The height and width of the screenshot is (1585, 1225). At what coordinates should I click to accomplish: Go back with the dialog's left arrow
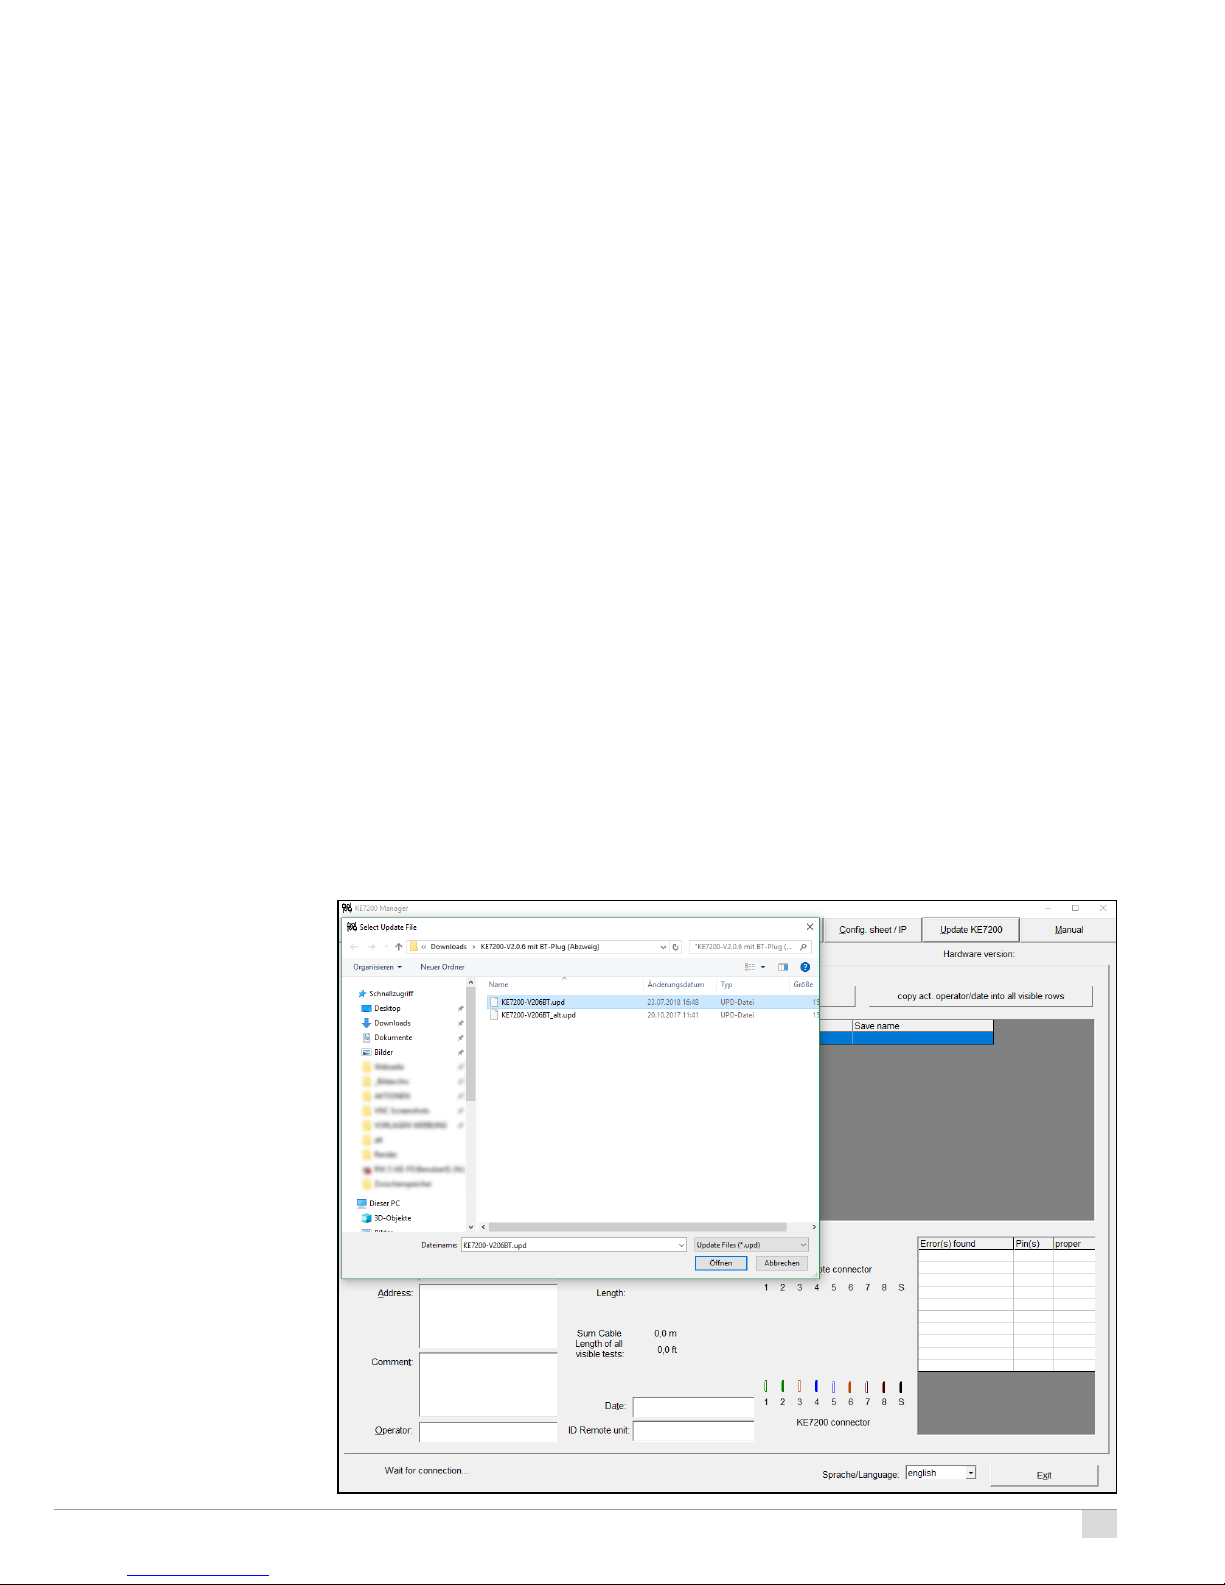(x=354, y=947)
